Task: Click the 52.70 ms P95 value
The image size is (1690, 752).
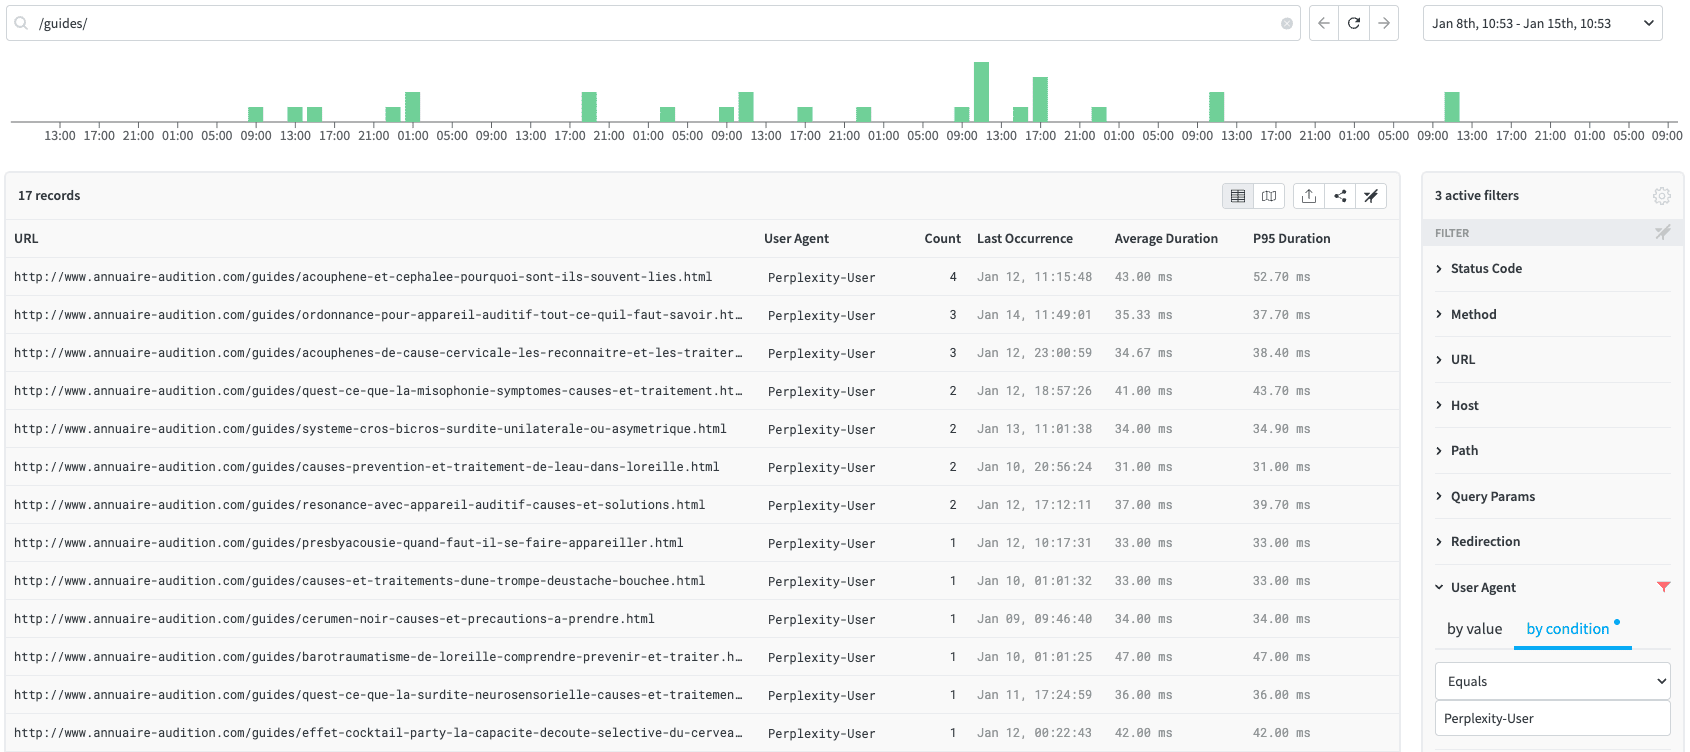Action: (x=1281, y=277)
